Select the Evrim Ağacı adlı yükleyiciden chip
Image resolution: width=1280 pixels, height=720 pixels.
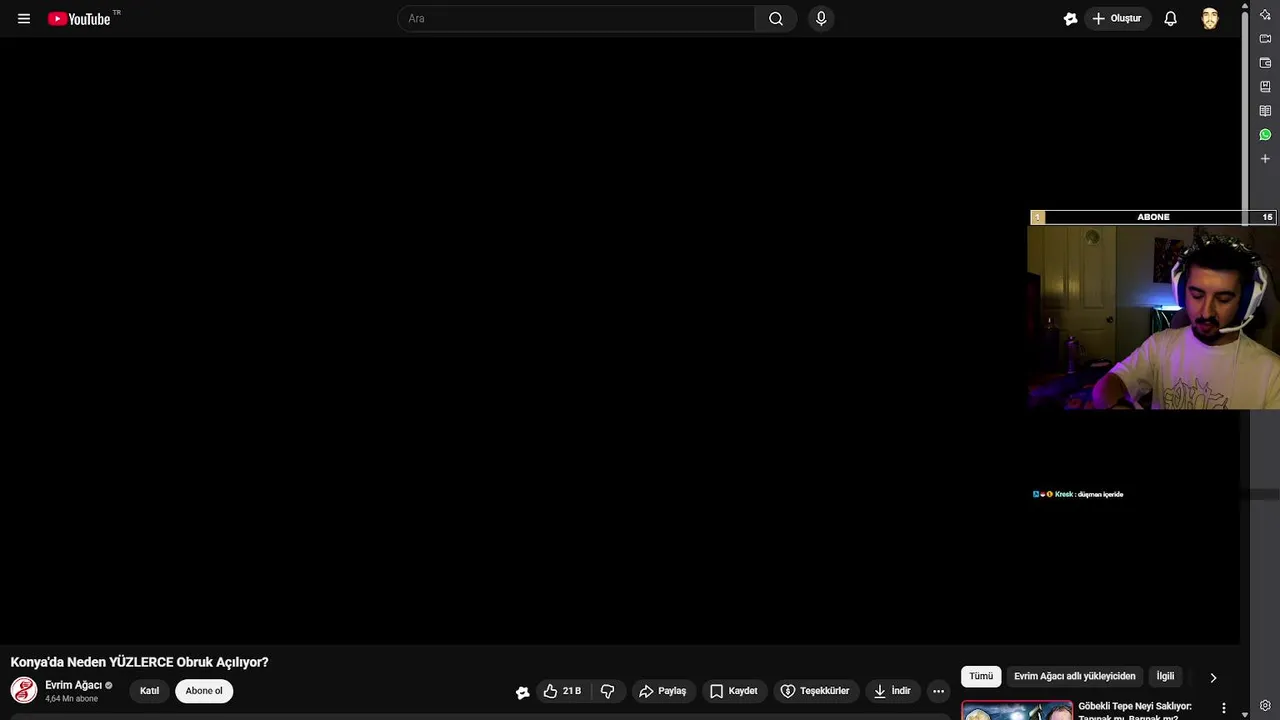1075,677
